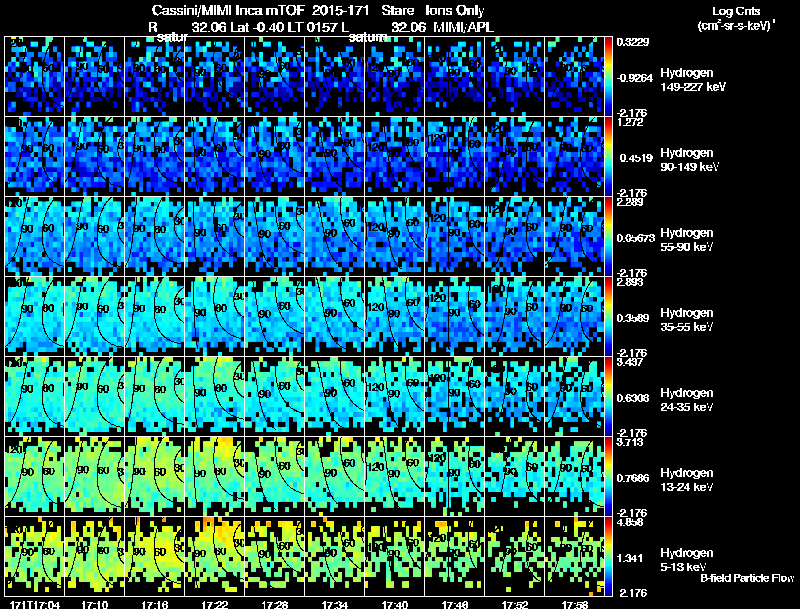The width and height of the screenshot is (800, 609).
Task: Click the colorbar value 0.05673
Action: click(636, 238)
